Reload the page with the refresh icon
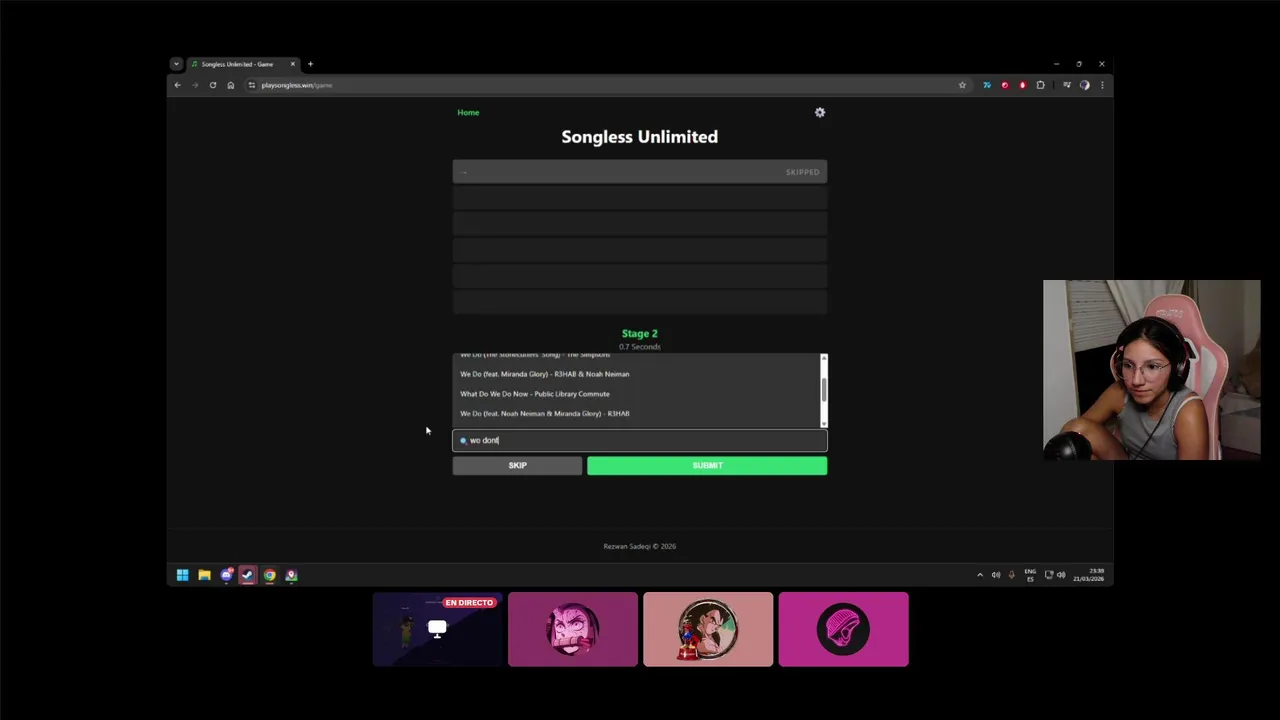Image resolution: width=1280 pixels, height=720 pixels. click(x=213, y=85)
